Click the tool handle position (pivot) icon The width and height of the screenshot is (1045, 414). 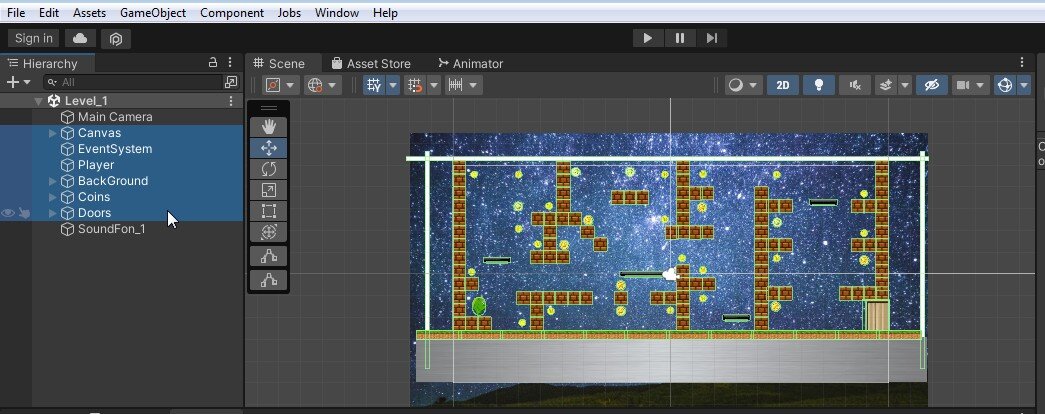[x=273, y=85]
